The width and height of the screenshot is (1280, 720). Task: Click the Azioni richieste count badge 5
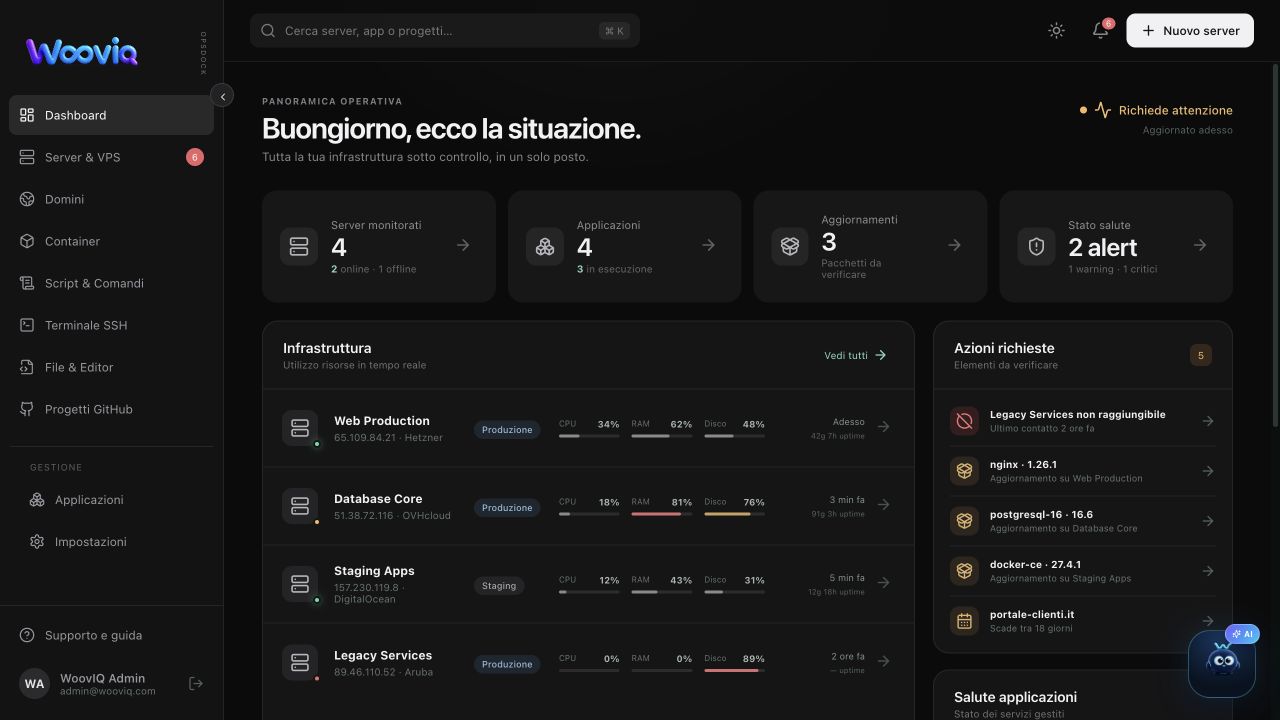coord(1201,355)
